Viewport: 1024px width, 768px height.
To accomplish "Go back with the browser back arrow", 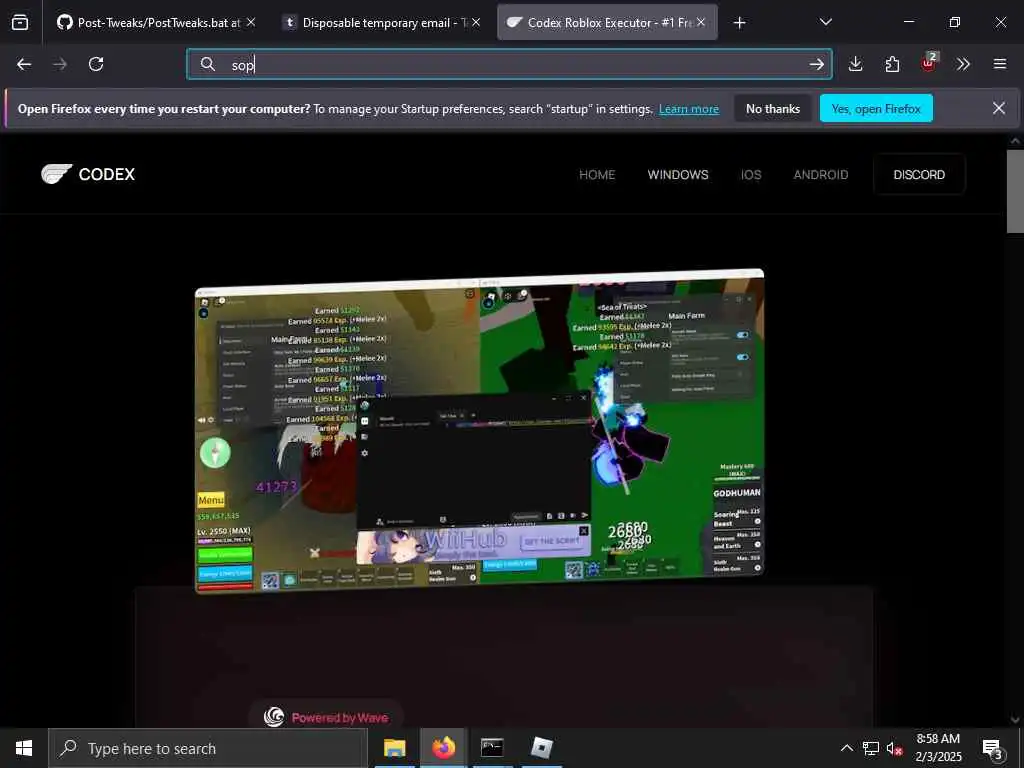I will click(24, 64).
